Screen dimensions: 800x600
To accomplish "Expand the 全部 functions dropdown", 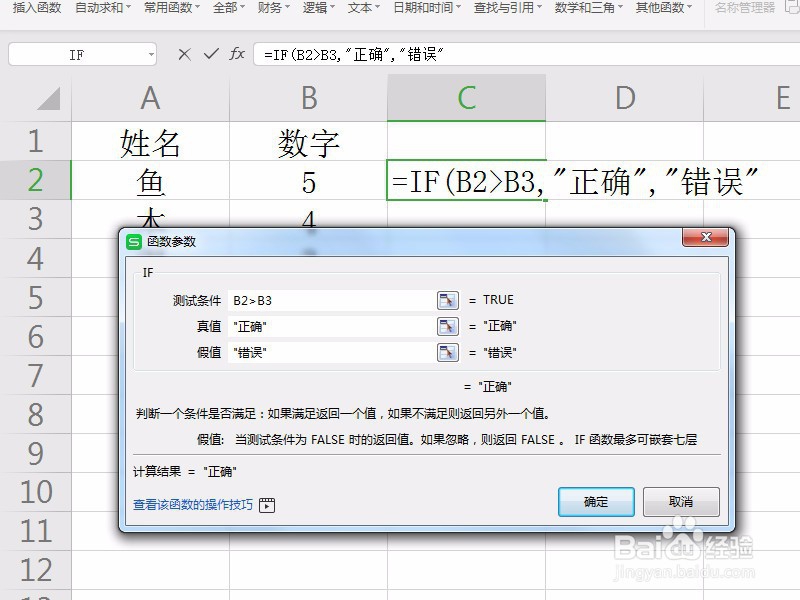I will pos(227,8).
